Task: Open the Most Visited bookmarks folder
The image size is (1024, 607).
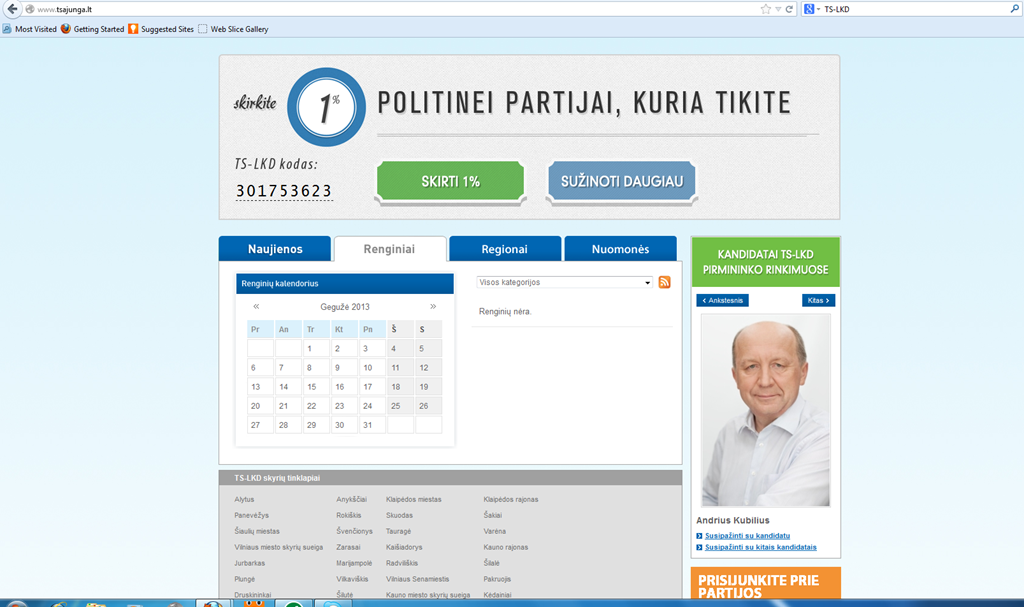Action: coord(29,29)
